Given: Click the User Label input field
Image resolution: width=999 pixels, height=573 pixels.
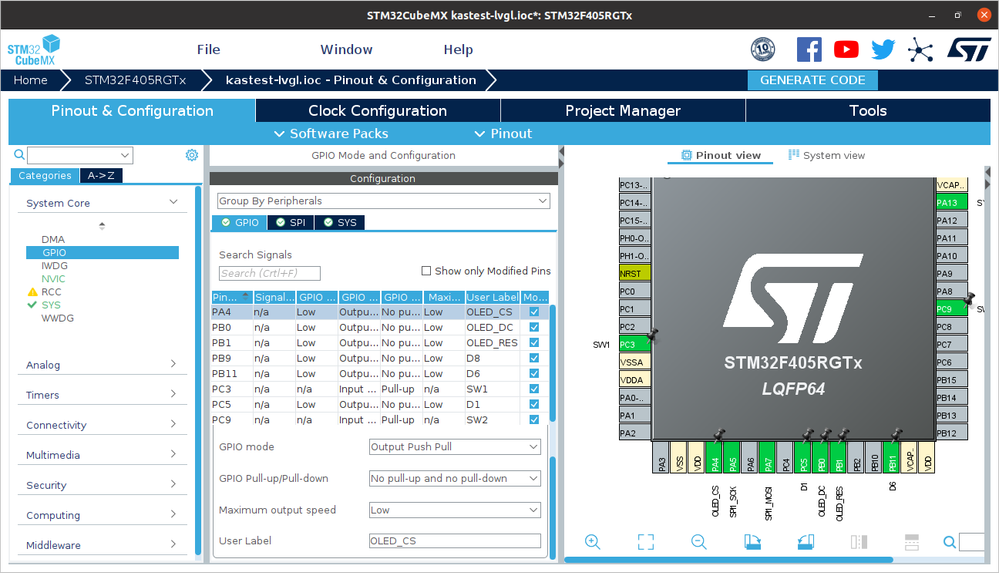Looking at the screenshot, I should click(x=455, y=540).
